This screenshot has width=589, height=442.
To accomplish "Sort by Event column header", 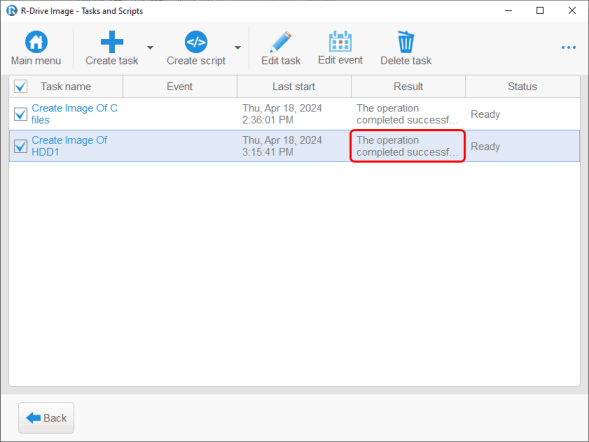I will point(180,86).
